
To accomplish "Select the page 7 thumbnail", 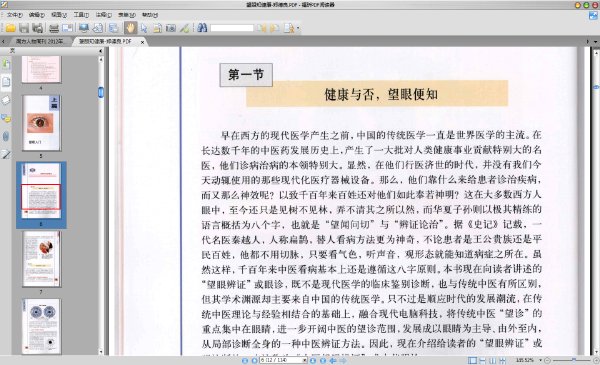I will (42, 259).
